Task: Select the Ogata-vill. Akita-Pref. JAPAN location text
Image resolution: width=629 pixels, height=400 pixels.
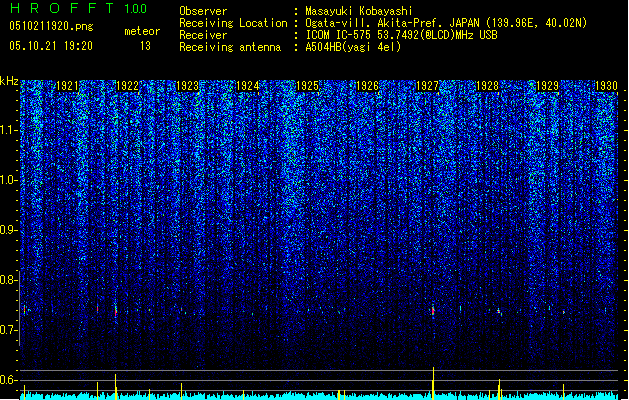Action: (x=446, y=23)
